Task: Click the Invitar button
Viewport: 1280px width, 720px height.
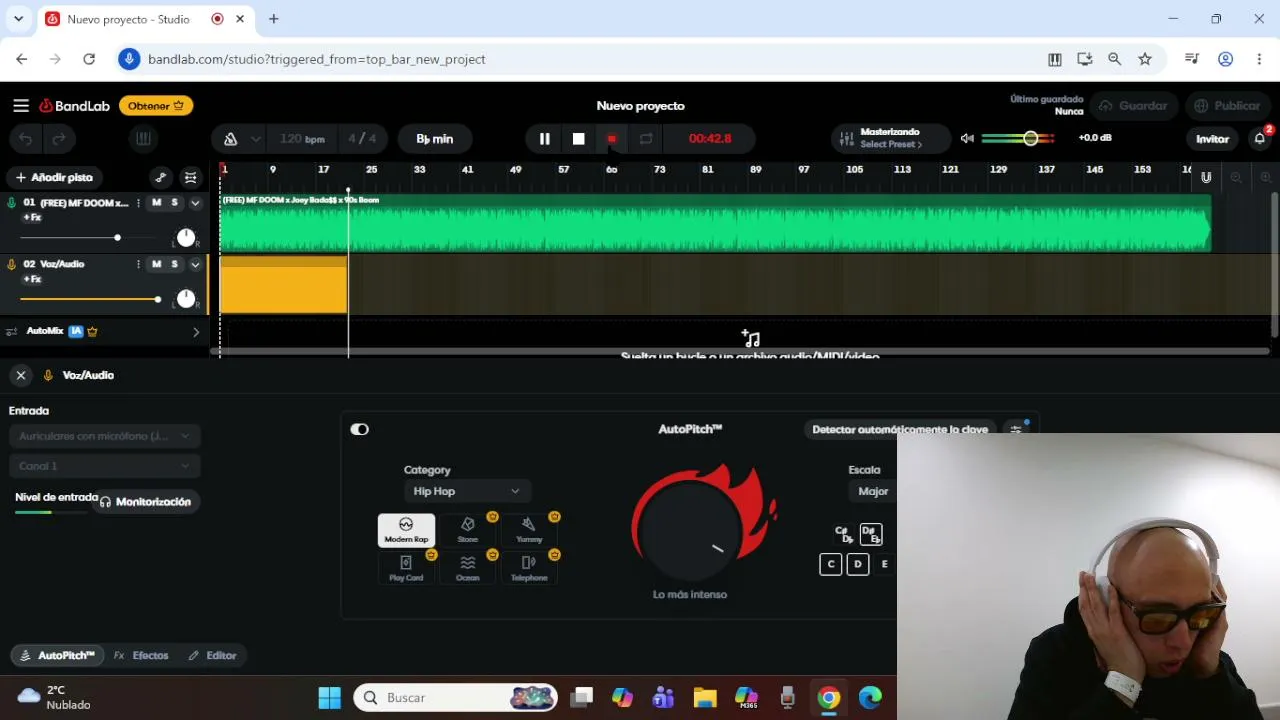Action: tap(1212, 139)
